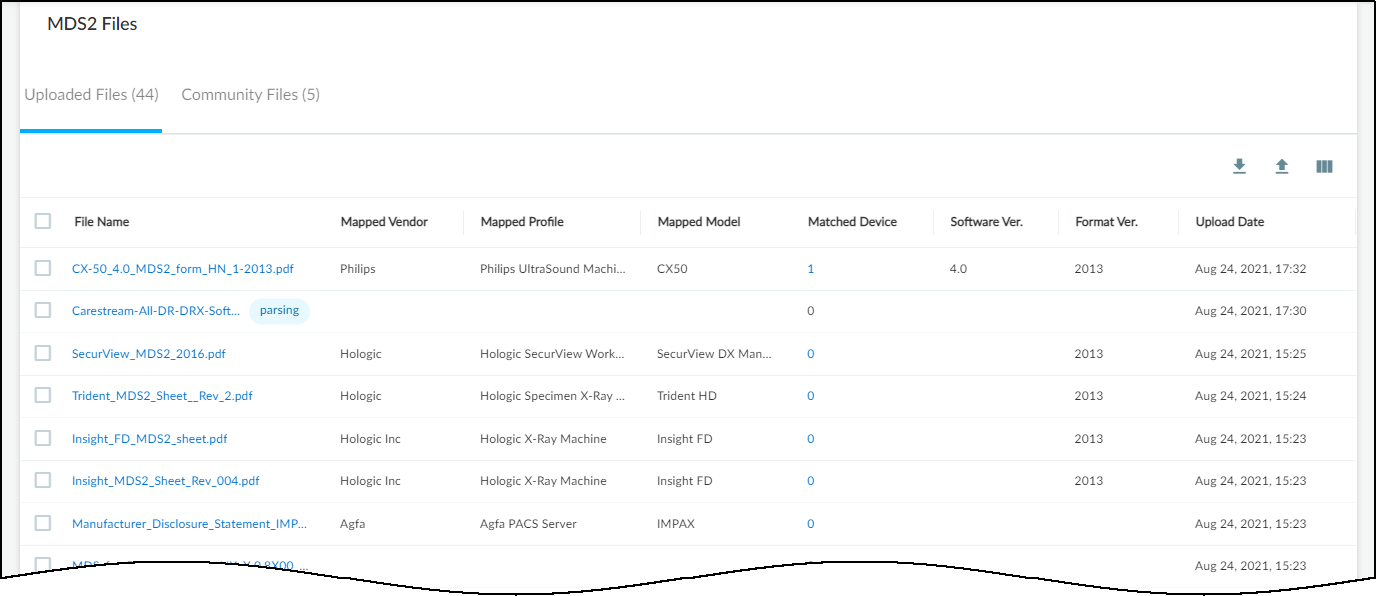1376x596 pixels.
Task: Click the Manufacturer_Disclosure_Statement_IMP file link
Action: [189, 524]
